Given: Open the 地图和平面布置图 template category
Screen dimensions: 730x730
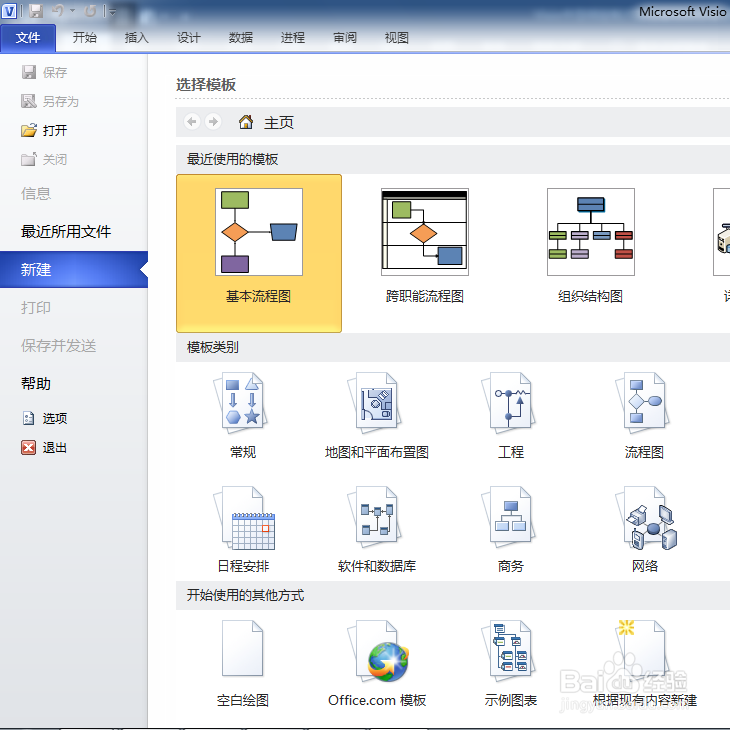Looking at the screenshot, I should (x=377, y=415).
